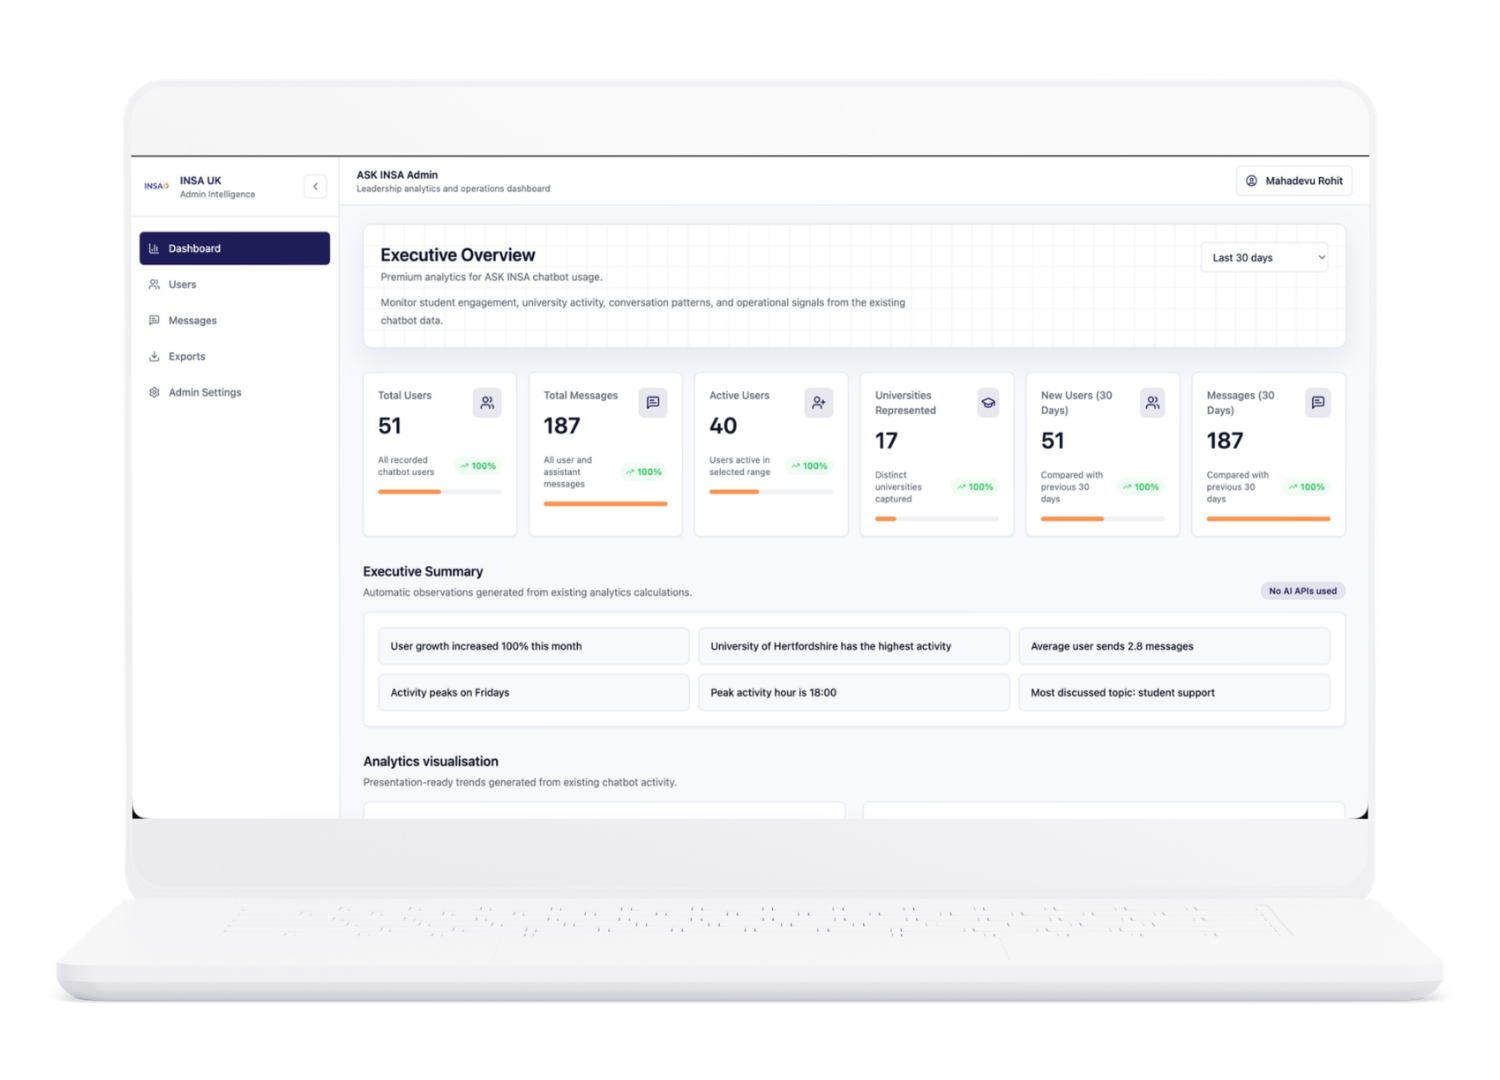Click the 100% trend badge on Total Users
Screen dimensions: 1500x1080
coord(478,466)
